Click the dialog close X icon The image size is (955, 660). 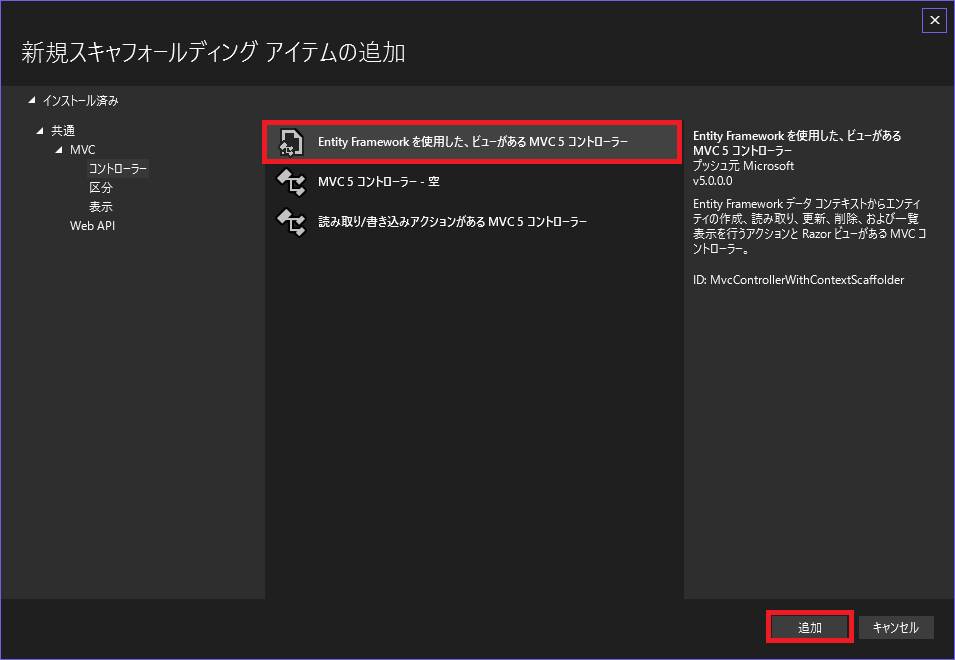pos(935,20)
